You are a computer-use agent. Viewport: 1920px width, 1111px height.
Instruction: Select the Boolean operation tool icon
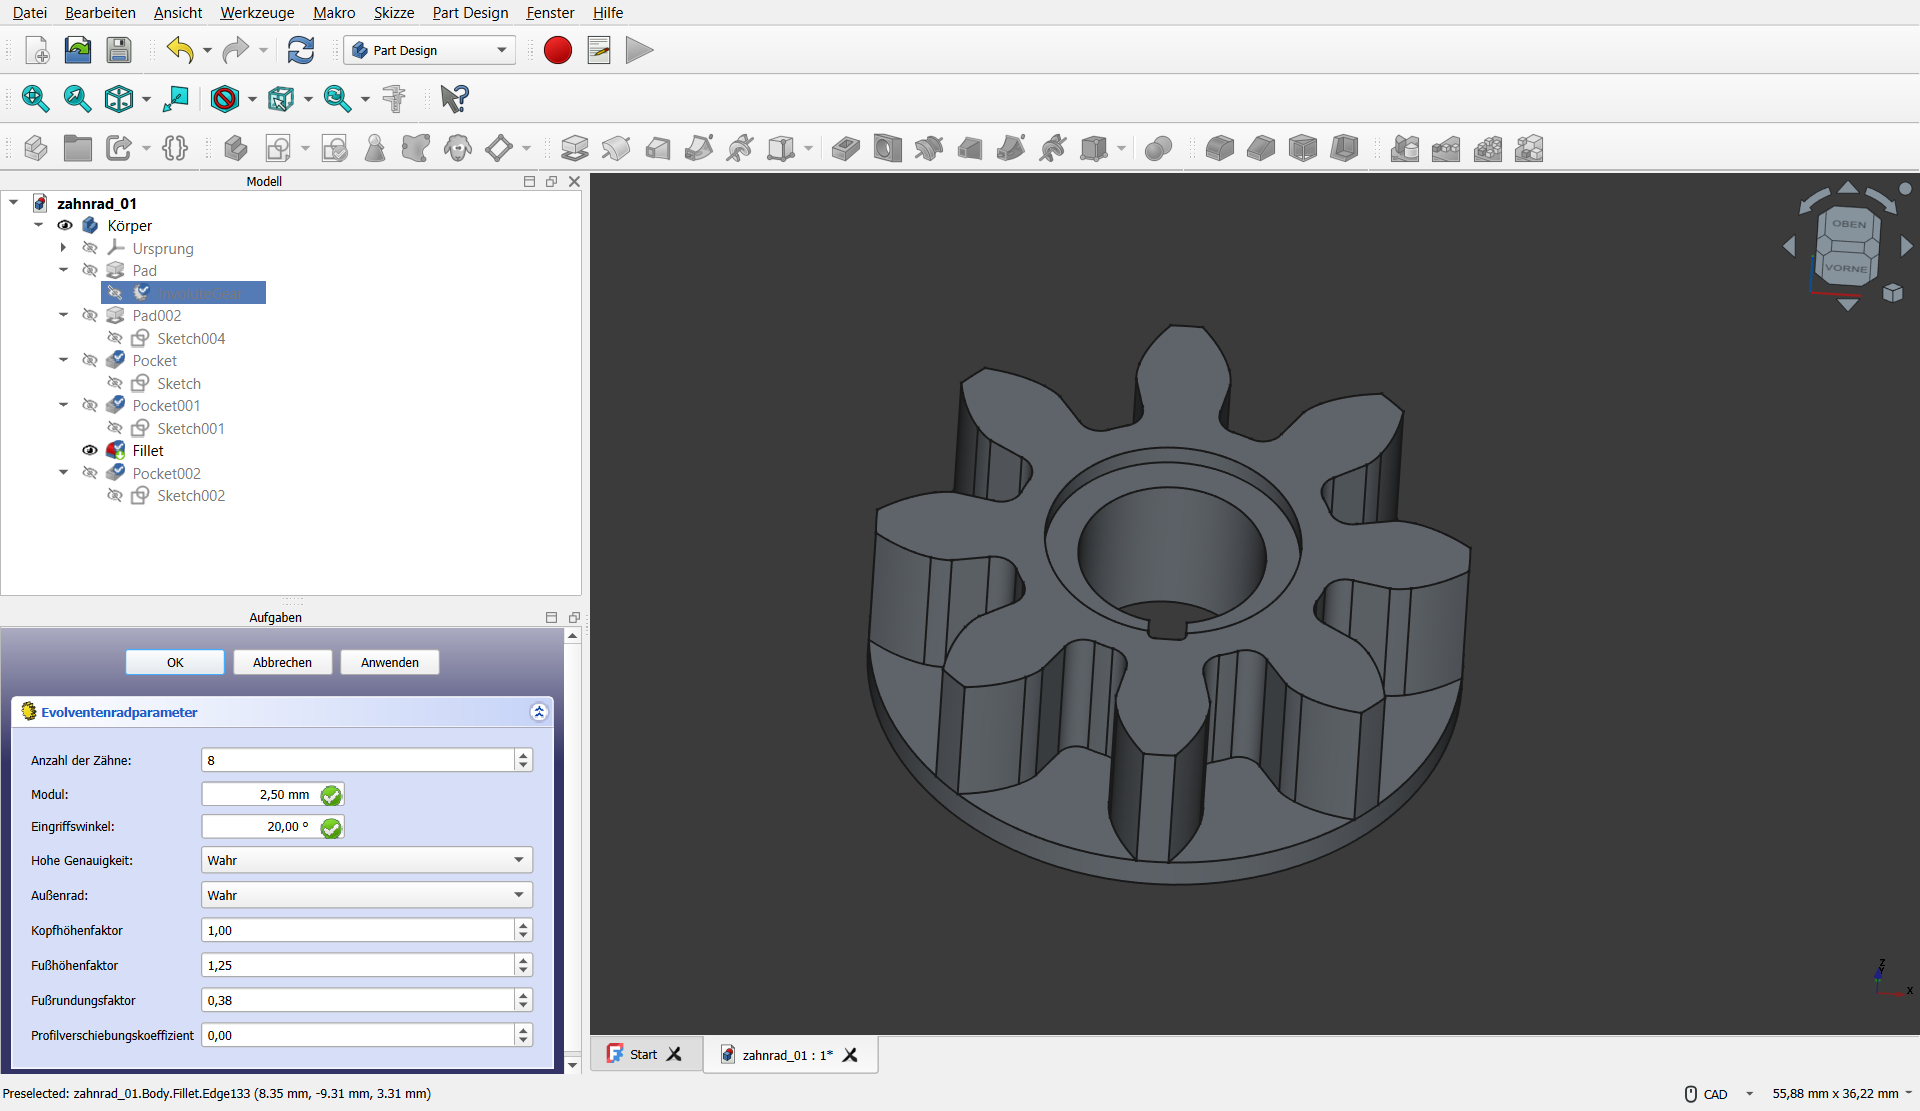pyautogui.click(x=1158, y=149)
